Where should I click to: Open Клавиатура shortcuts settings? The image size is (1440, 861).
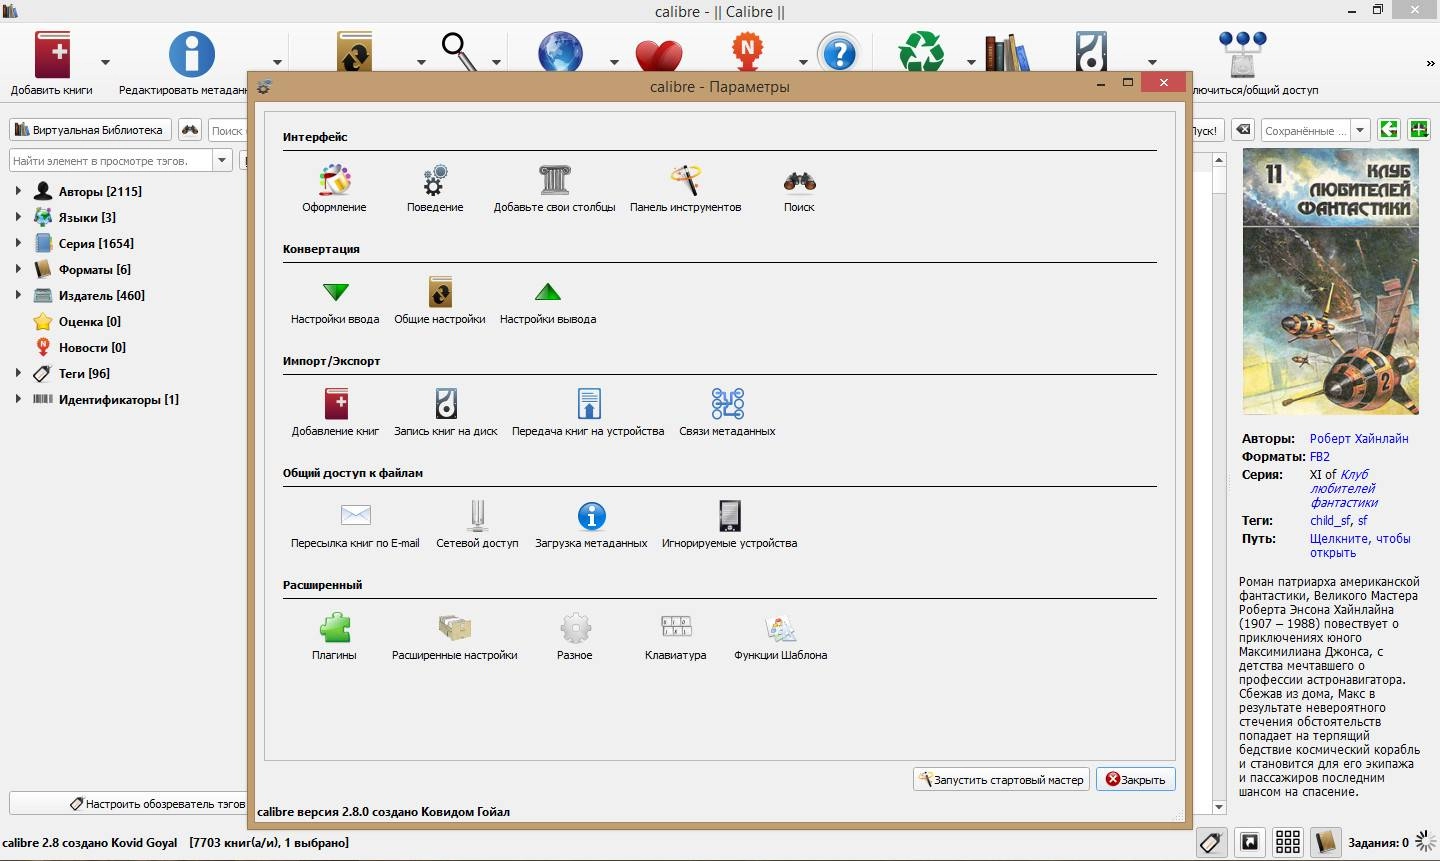point(676,637)
